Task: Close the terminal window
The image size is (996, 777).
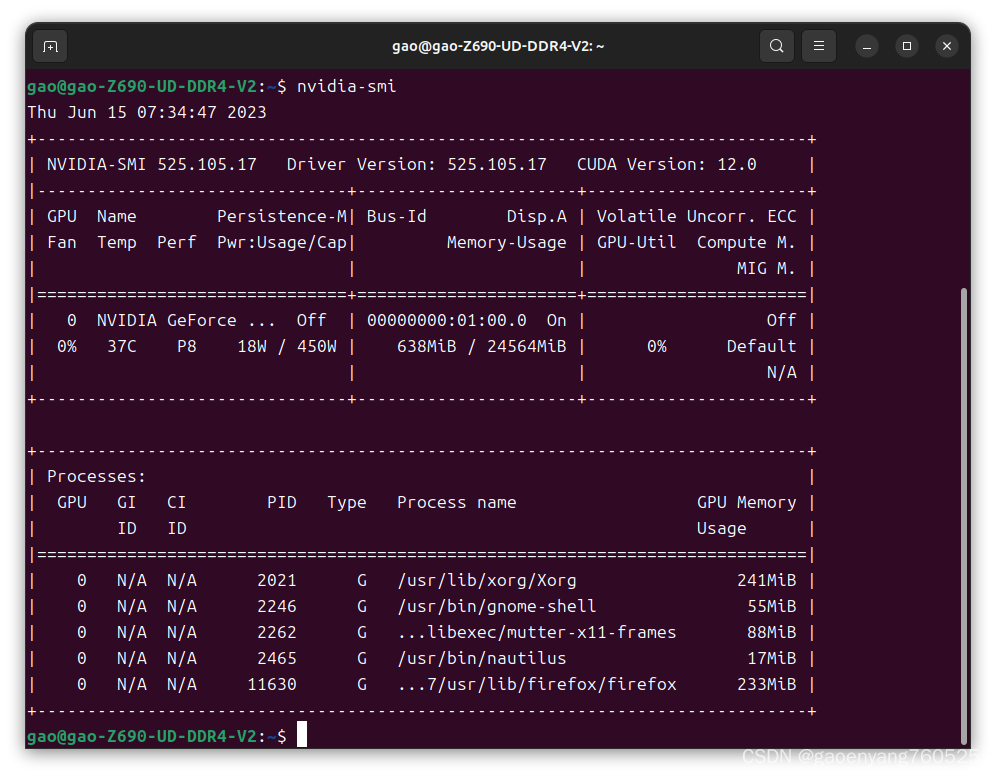Action: click(x=946, y=46)
